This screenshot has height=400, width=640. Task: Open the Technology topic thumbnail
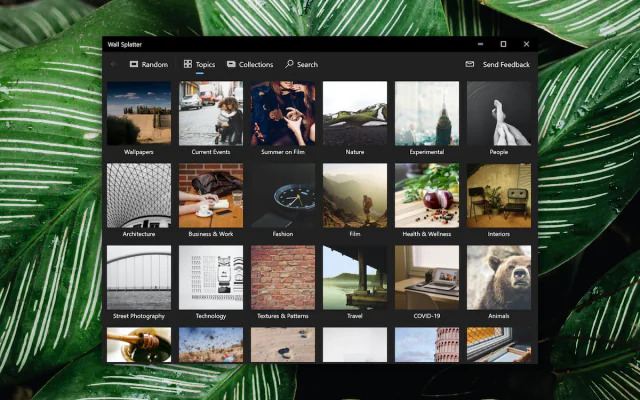211,278
